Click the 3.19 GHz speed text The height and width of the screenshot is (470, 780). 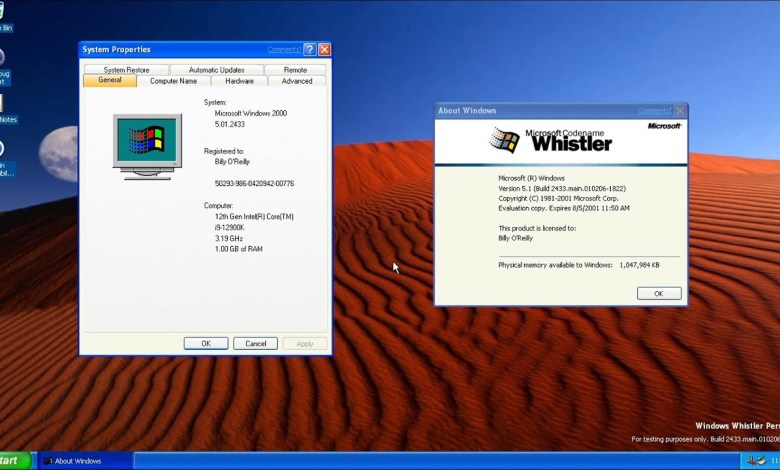(229, 238)
